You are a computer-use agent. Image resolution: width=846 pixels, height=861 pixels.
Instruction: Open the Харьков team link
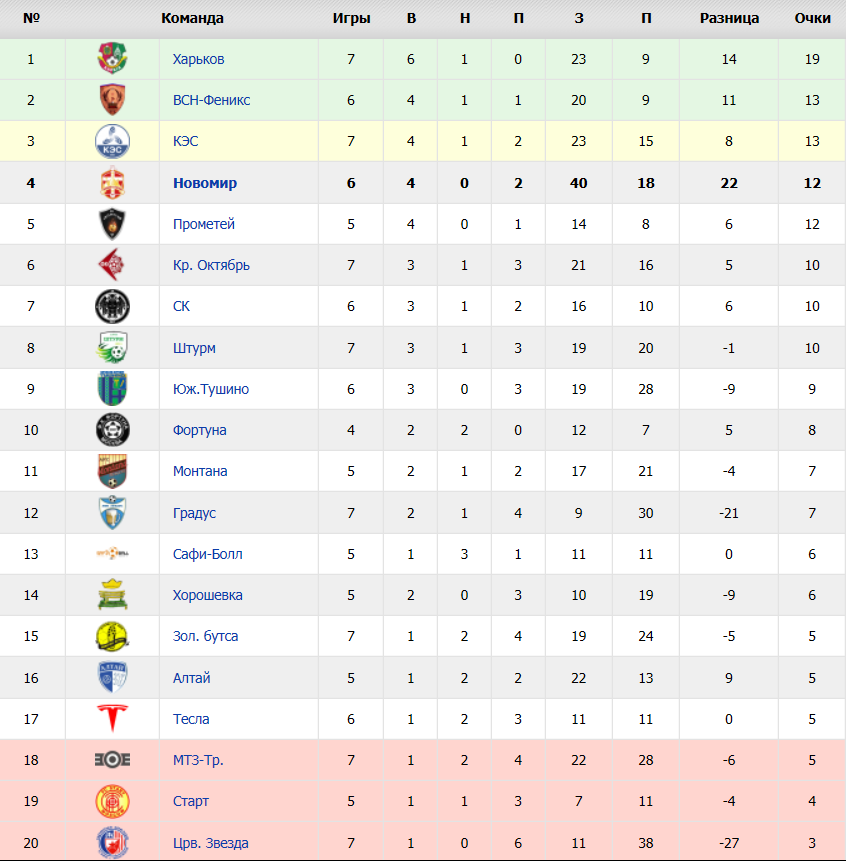pos(198,59)
